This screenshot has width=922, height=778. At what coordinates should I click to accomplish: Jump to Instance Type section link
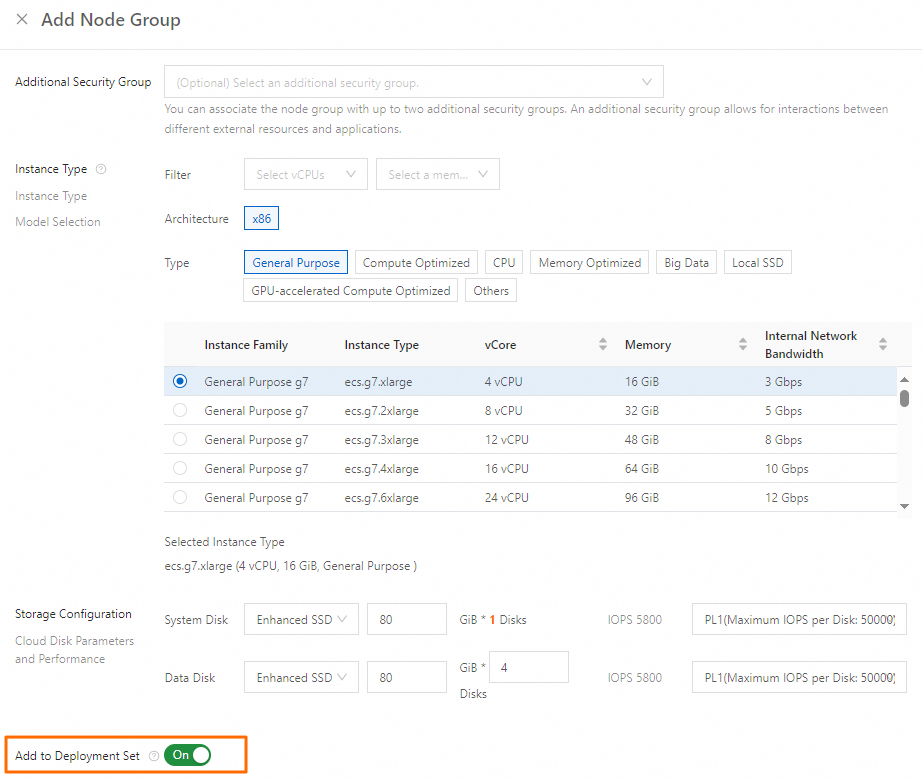[x=51, y=196]
